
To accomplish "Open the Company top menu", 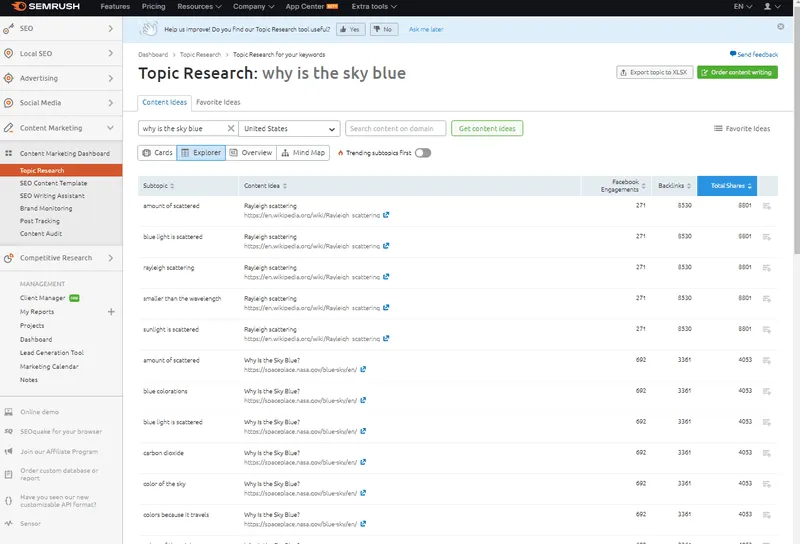I will click(254, 6).
